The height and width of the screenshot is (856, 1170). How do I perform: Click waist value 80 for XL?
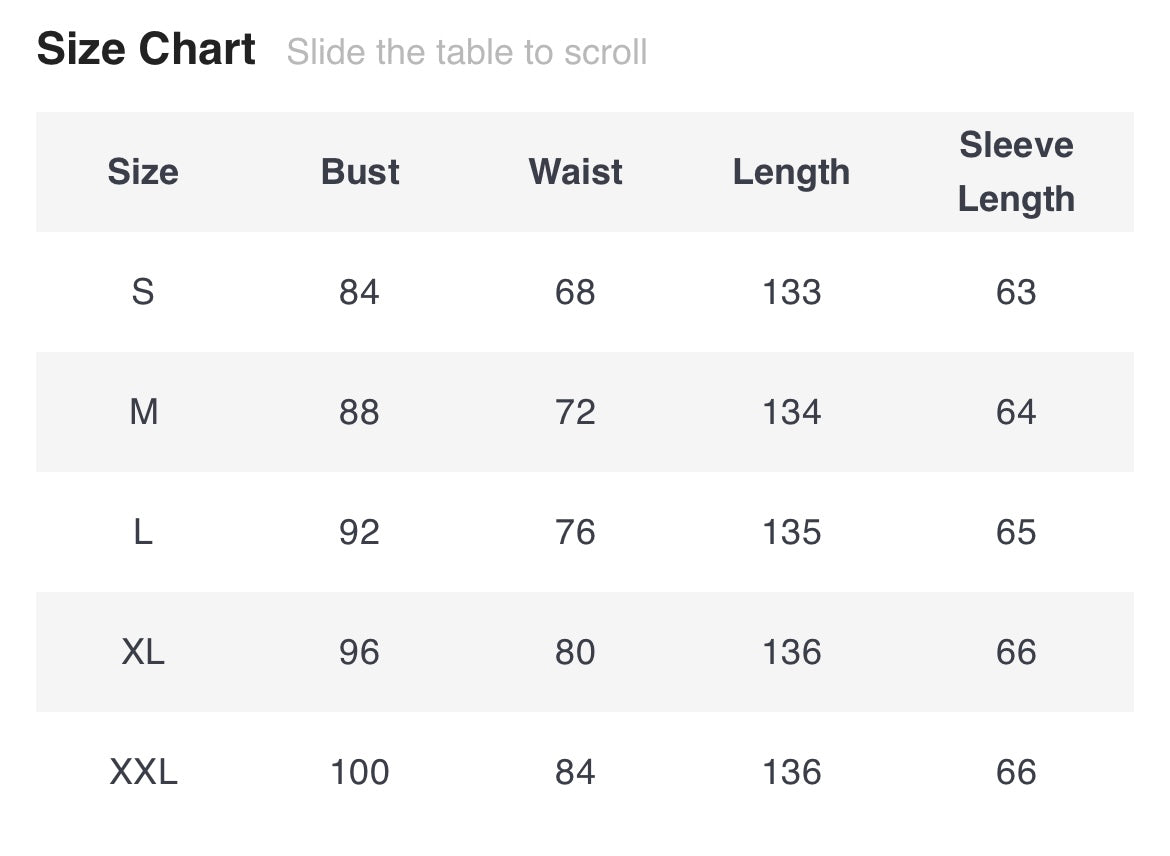coord(575,652)
